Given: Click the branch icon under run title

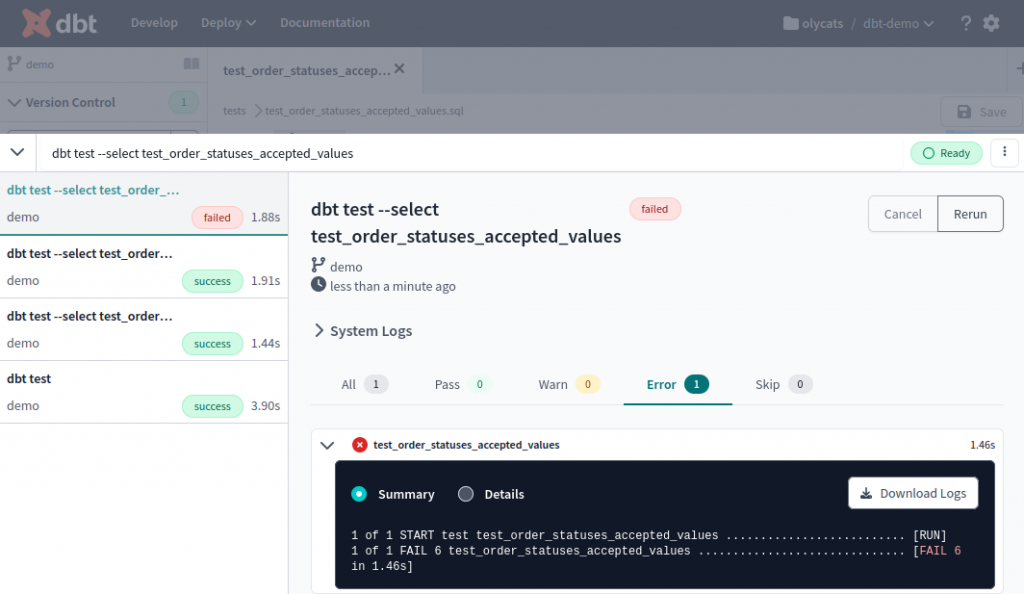Looking at the screenshot, I should tap(318, 265).
